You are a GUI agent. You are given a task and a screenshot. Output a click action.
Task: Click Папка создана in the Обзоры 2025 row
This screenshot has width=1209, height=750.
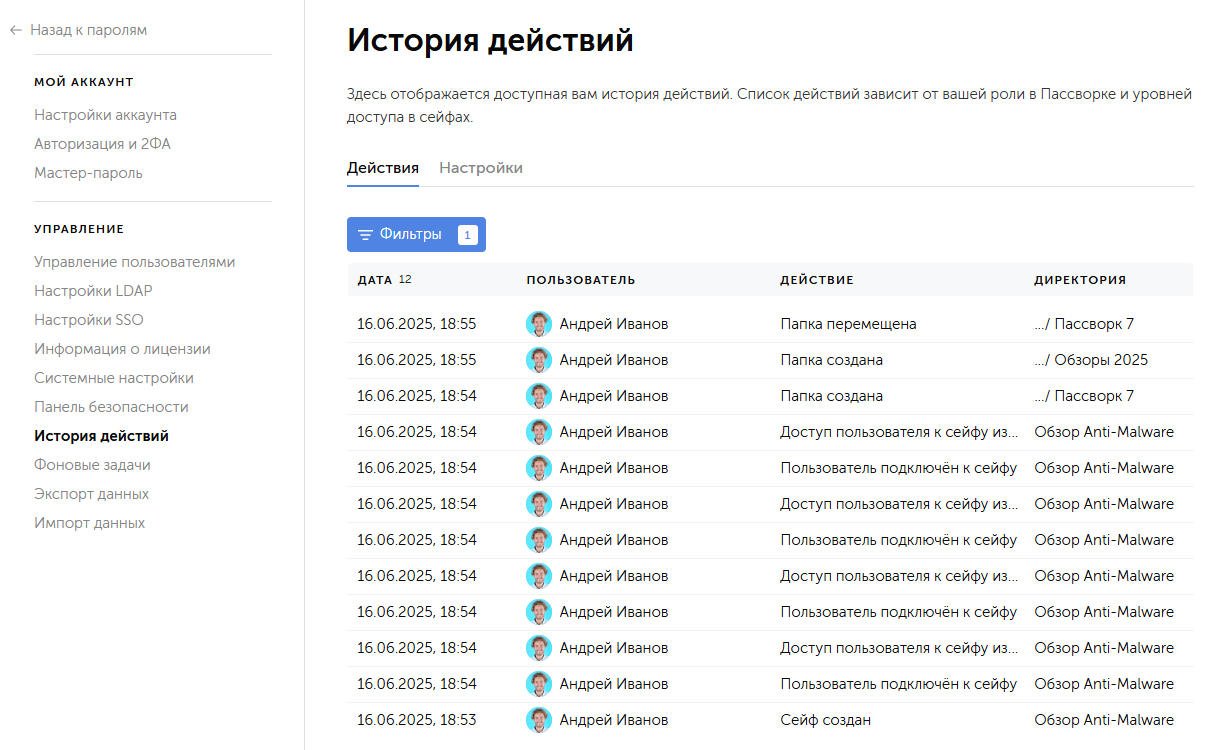click(x=831, y=360)
